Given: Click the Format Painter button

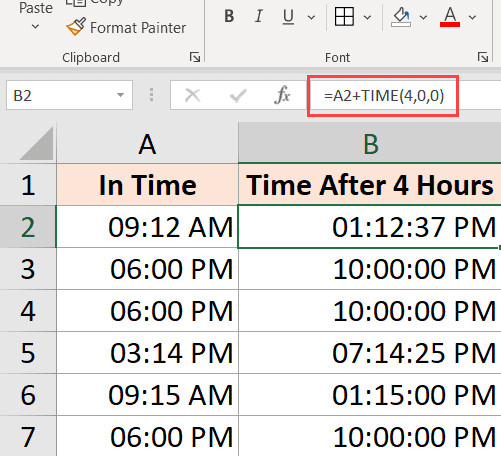Looking at the screenshot, I should (x=126, y=27).
